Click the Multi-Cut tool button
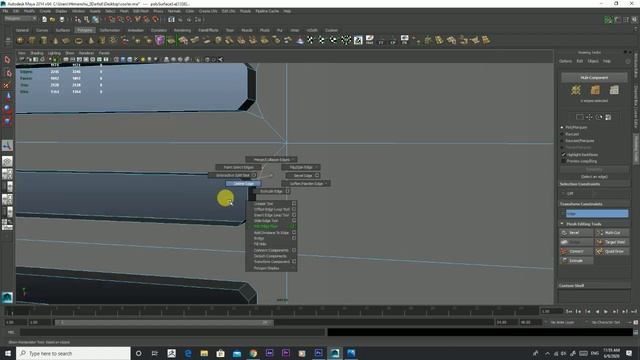The image size is (640, 360). point(612,233)
